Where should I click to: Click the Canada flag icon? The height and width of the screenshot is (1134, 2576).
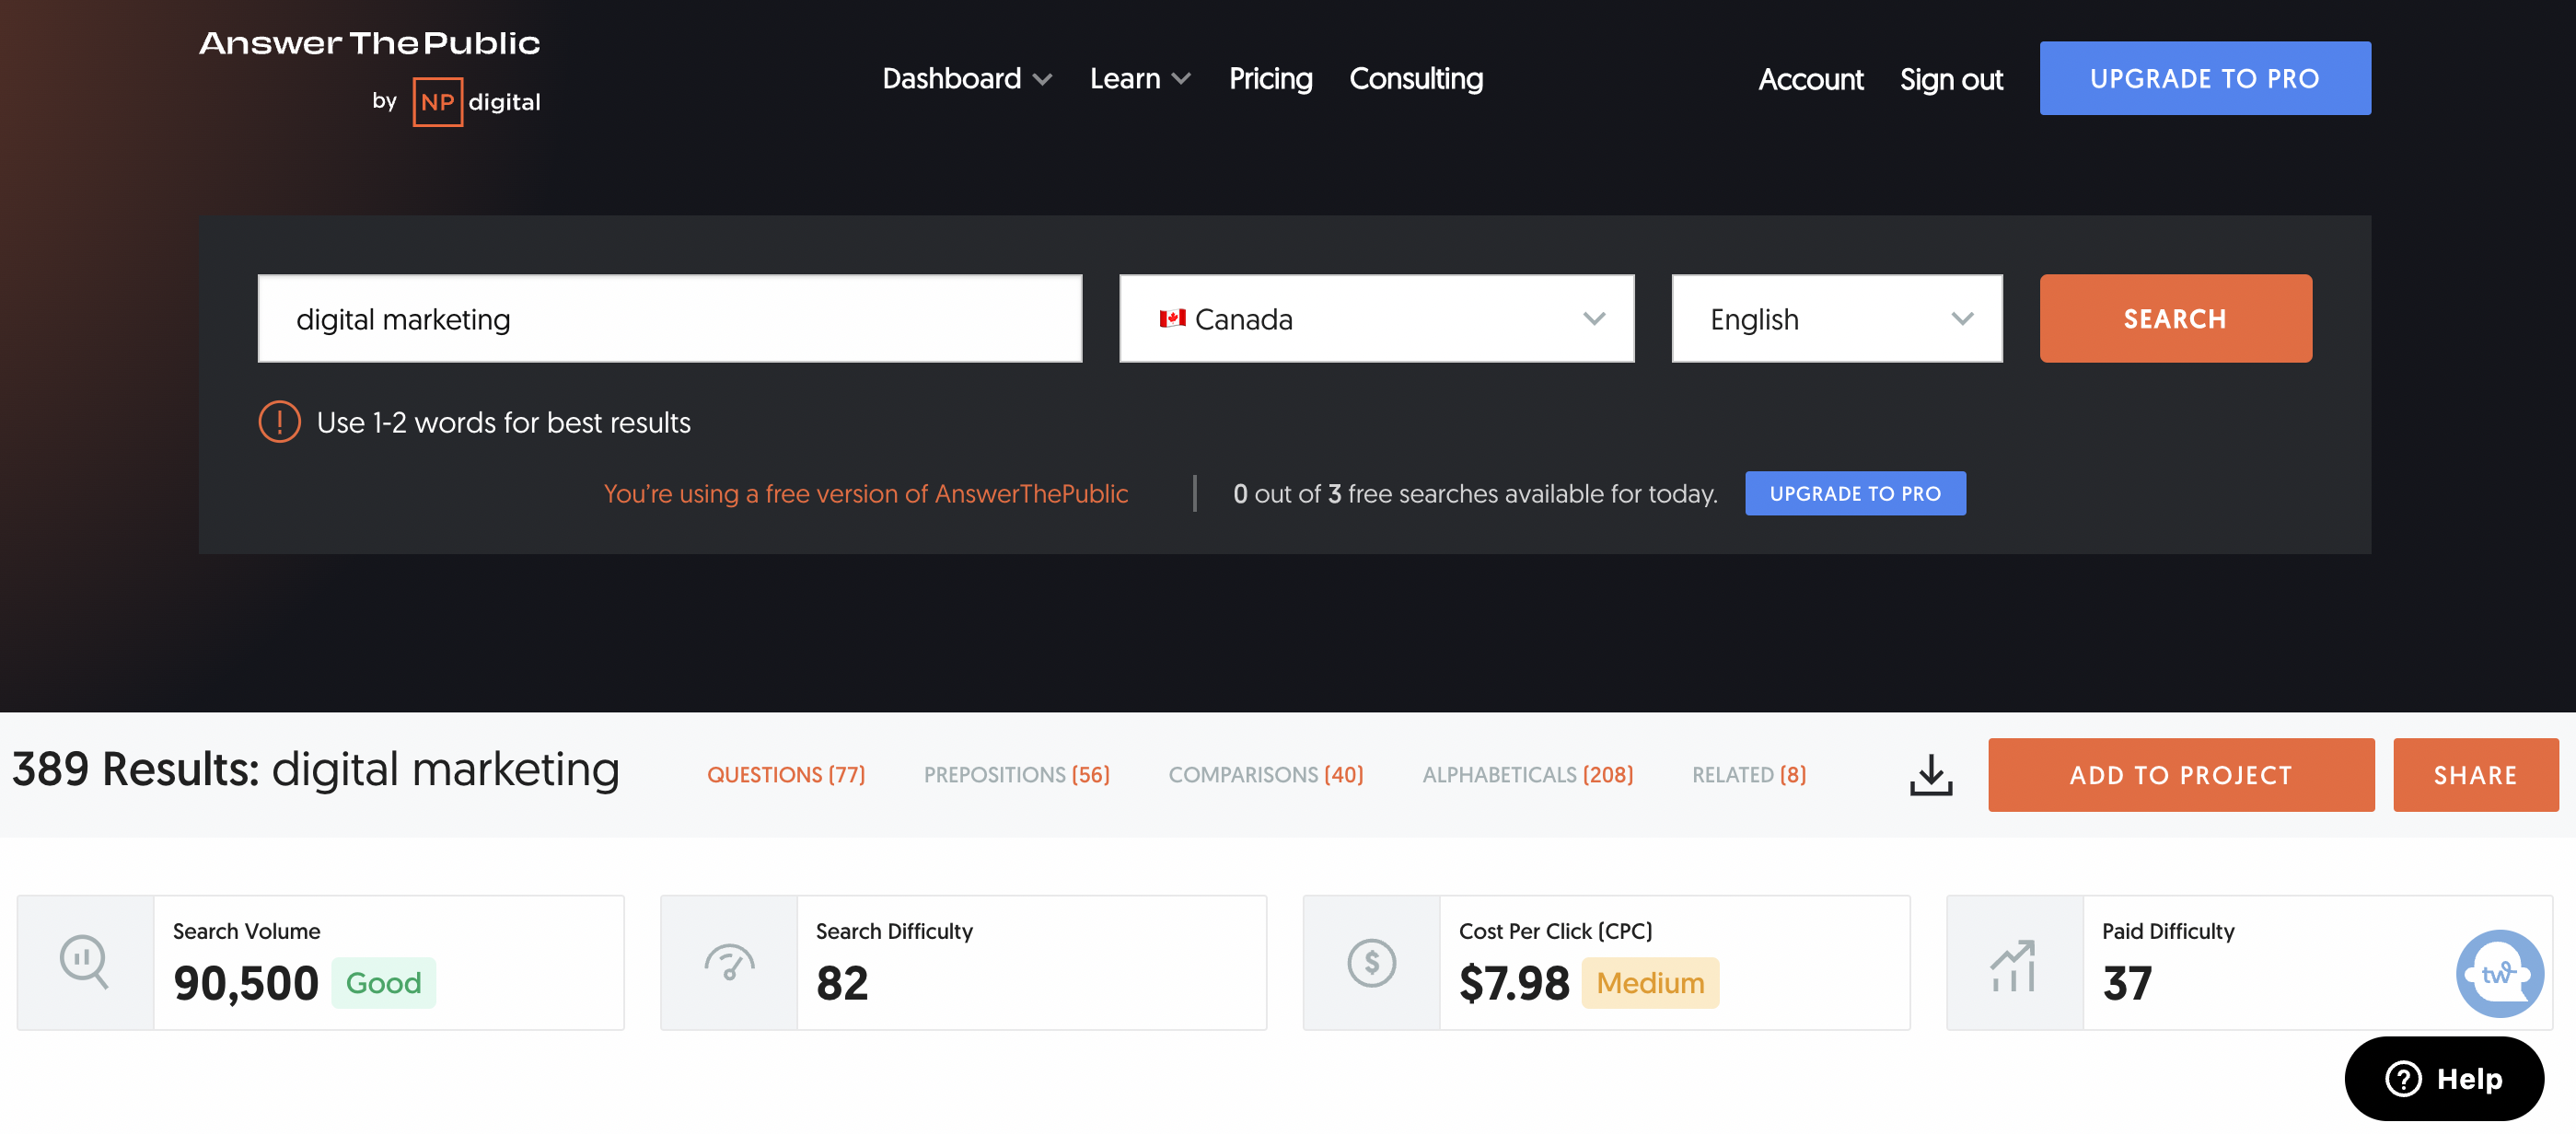pyautogui.click(x=1172, y=319)
